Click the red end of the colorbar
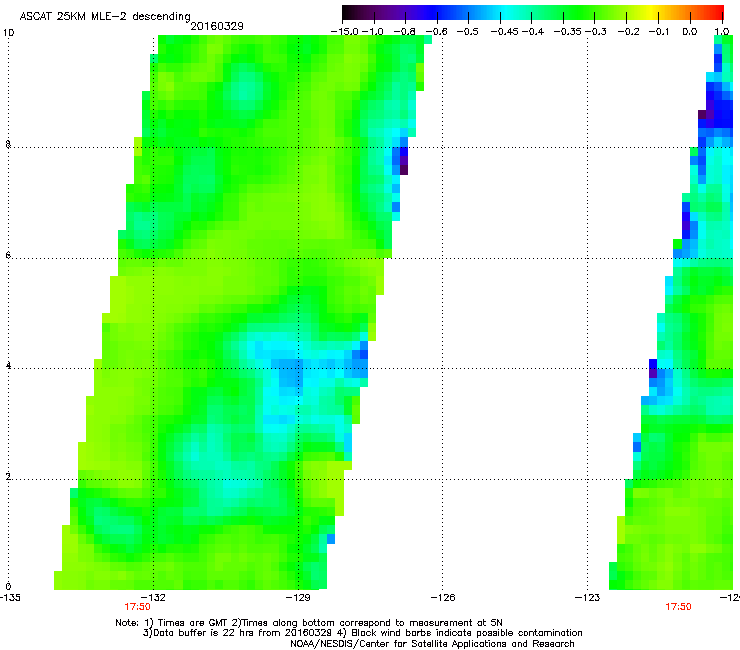The image size is (740, 650). [x=717, y=13]
